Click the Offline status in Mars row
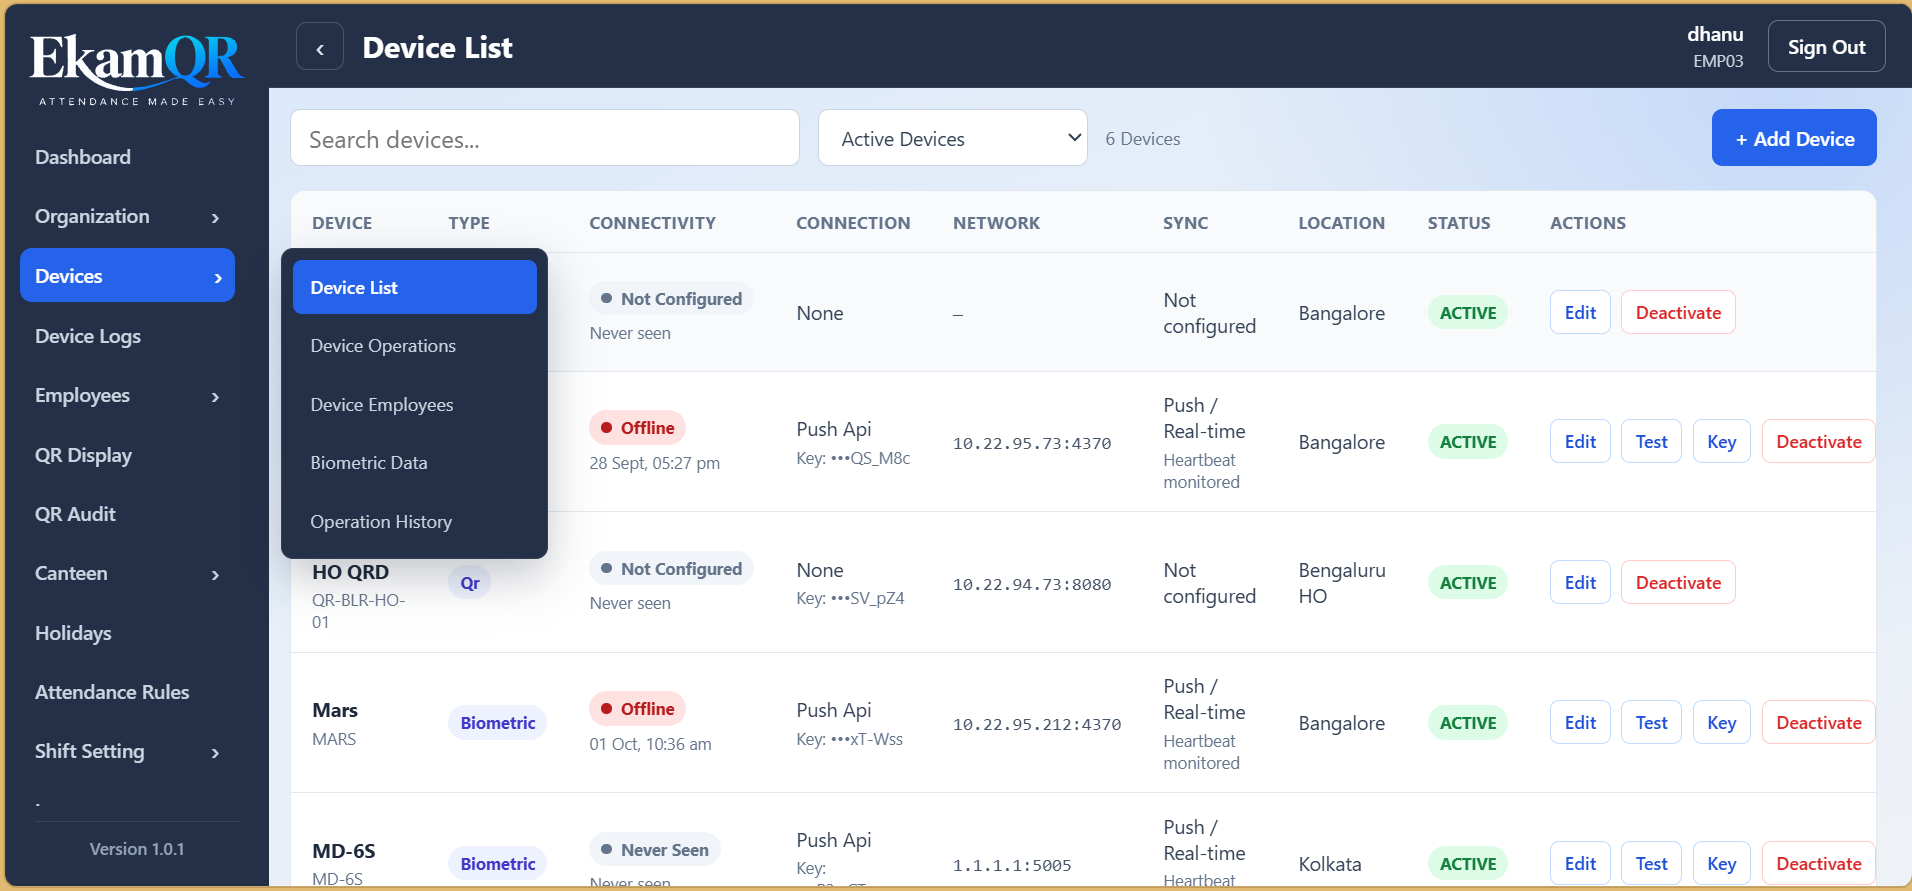Viewport: 1912px width, 891px height. [x=637, y=708]
